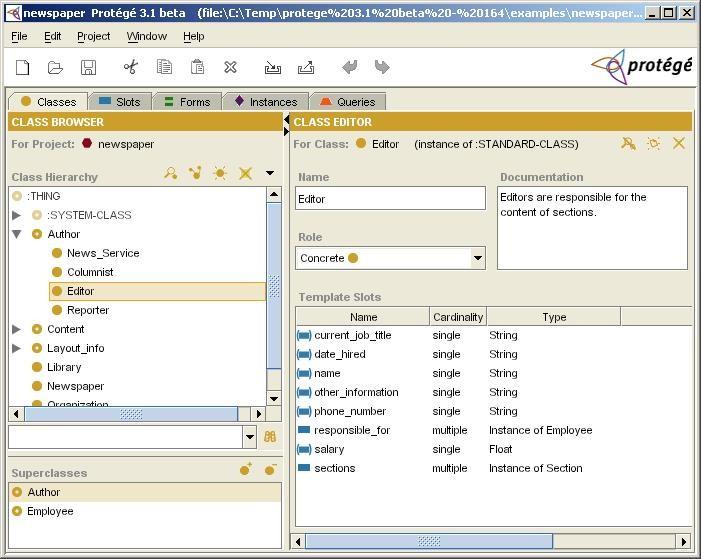
Task: Click the Class Hierarchy scroll up arrow
Action: pyautogui.click(x=274, y=195)
